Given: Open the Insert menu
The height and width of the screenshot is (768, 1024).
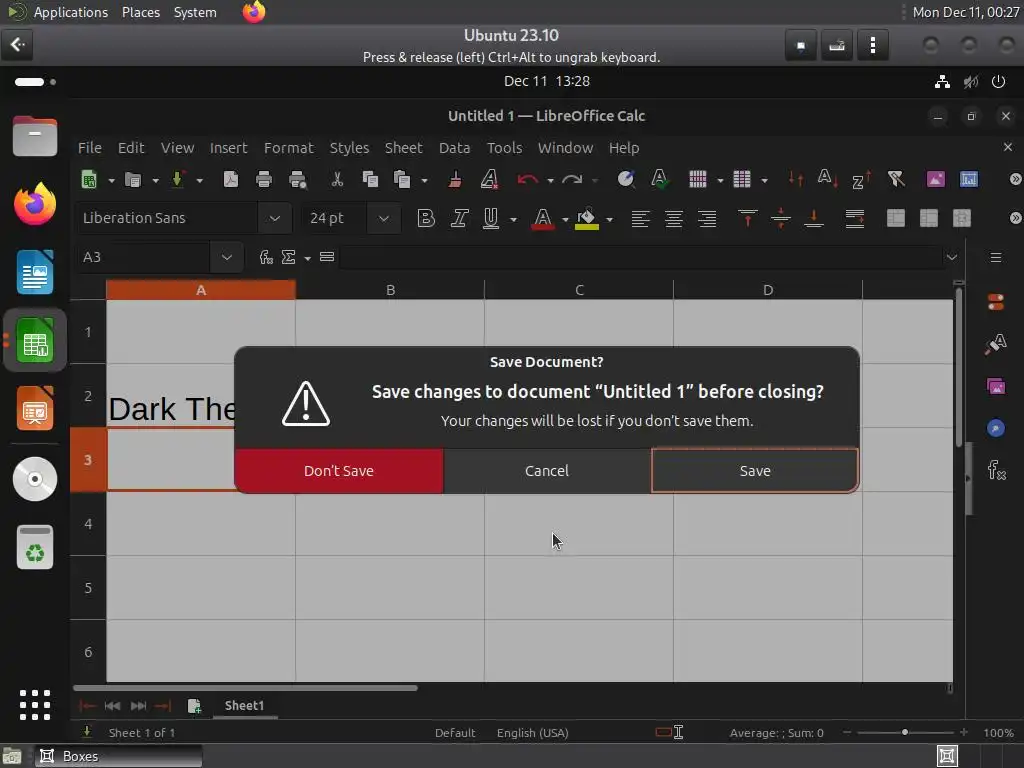Looking at the screenshot, I should coord(229,148).
